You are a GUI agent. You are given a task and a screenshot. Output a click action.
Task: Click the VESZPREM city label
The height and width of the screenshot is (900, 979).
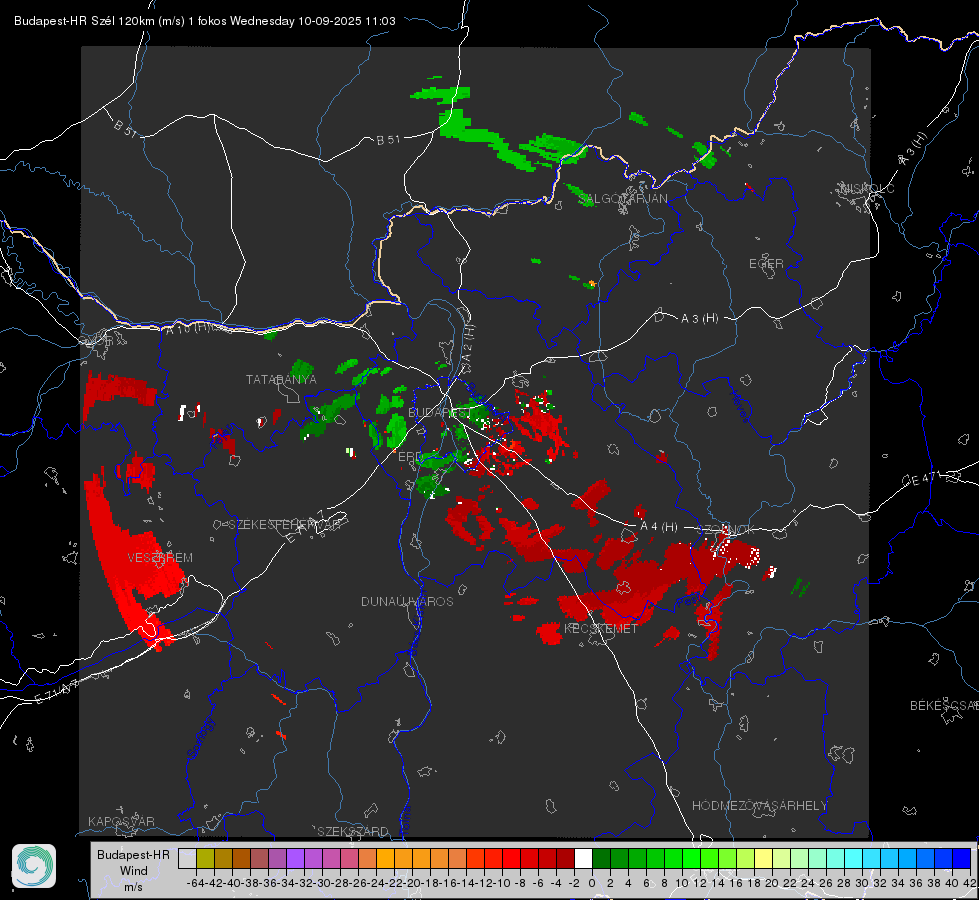point(160,558)
